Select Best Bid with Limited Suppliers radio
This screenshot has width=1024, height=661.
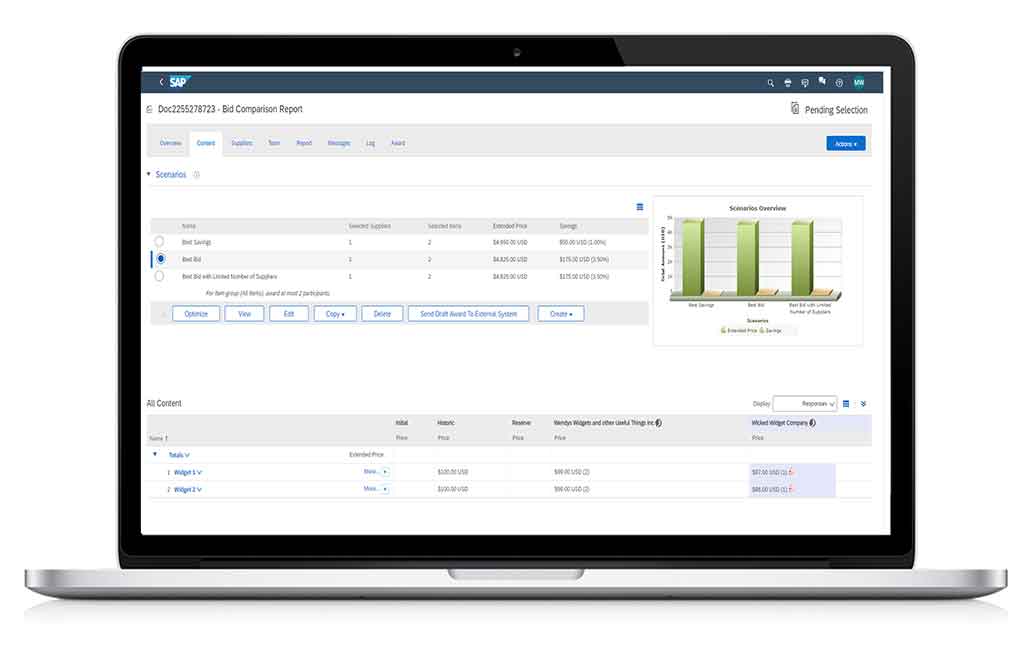click(x=159, y=276)
